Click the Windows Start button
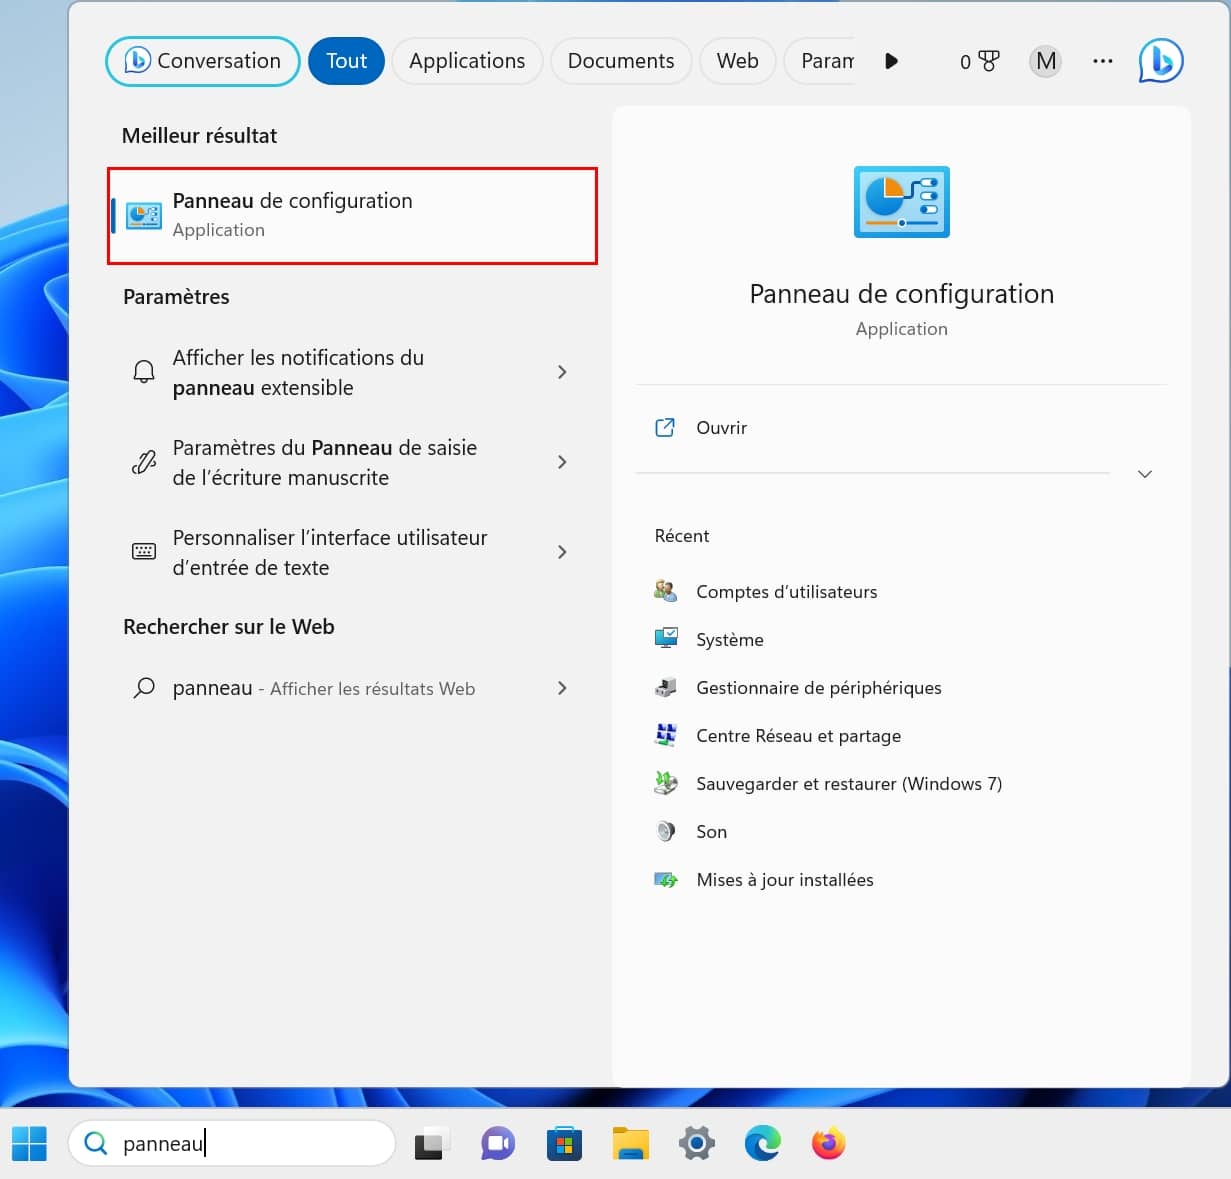The image size is (1231, 1179). (x=30, y=1143)
